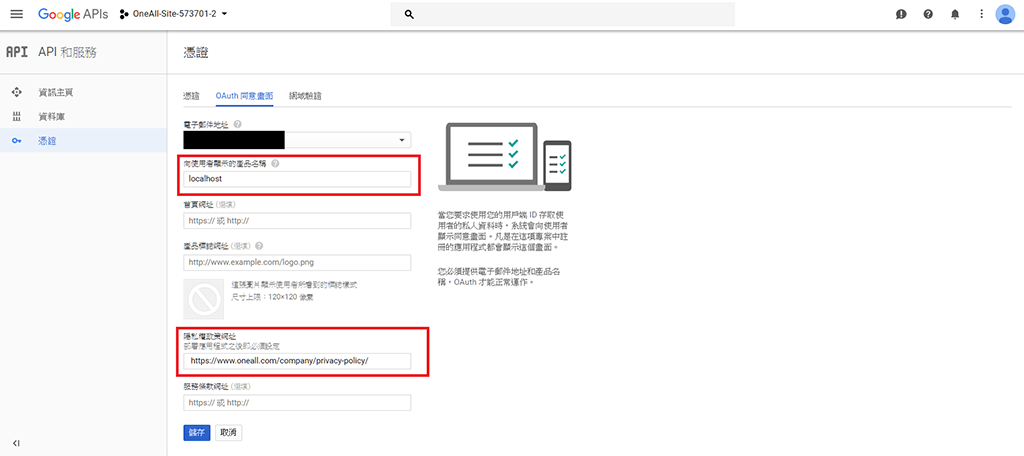Click the search magnifier icon

coord(409,15)
